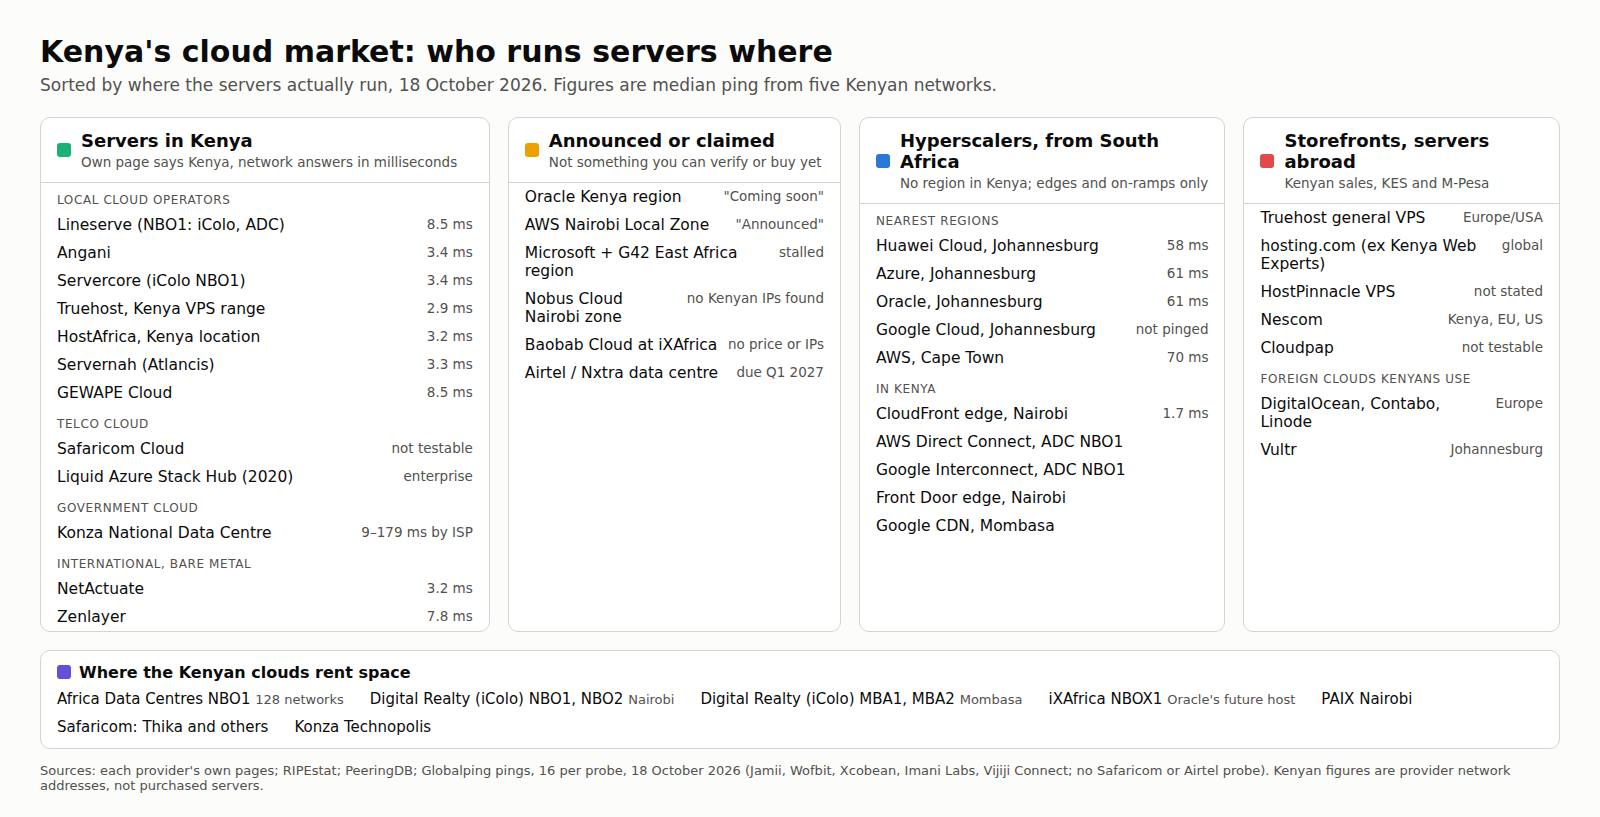This screenshot has height=817, width=1600.
Task: Select HostAfrica, Kenya location
Action: (x=265, y=336)
